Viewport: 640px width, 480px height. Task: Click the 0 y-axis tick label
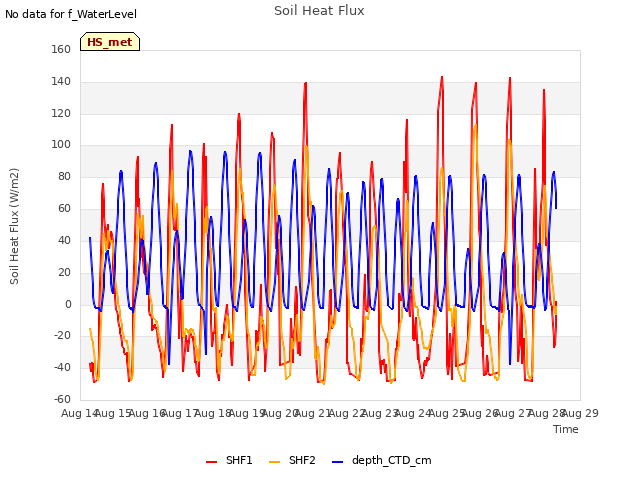[x=68, y=304]
